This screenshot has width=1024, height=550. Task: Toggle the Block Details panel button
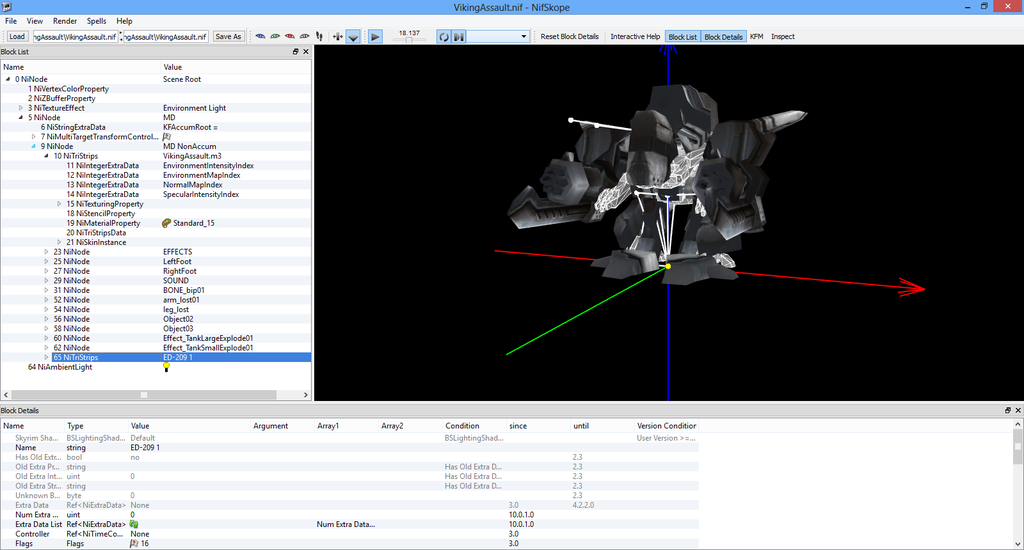tap(723, 37)
